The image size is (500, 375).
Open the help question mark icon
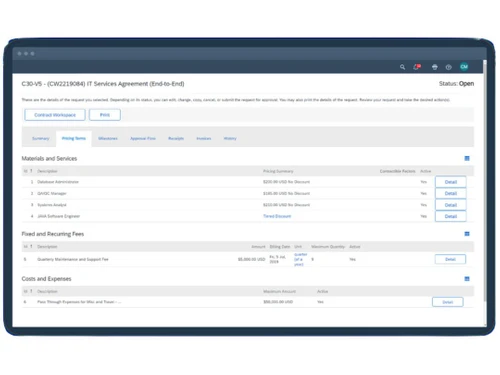tap(449, 67)
